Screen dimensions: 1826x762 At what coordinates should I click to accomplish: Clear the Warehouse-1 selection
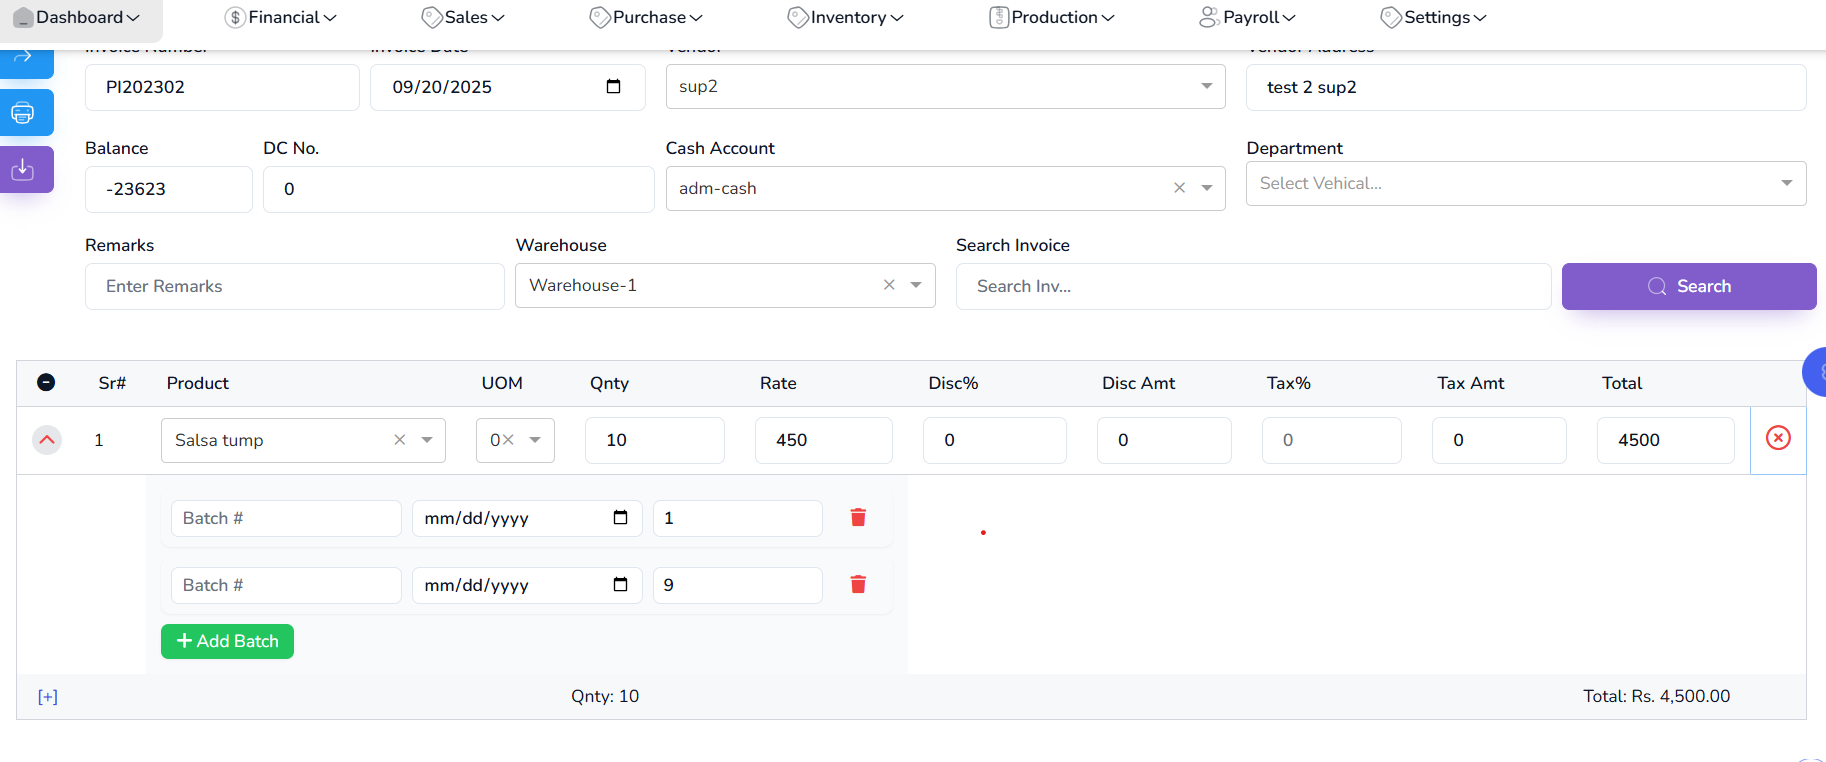[888, 285]
